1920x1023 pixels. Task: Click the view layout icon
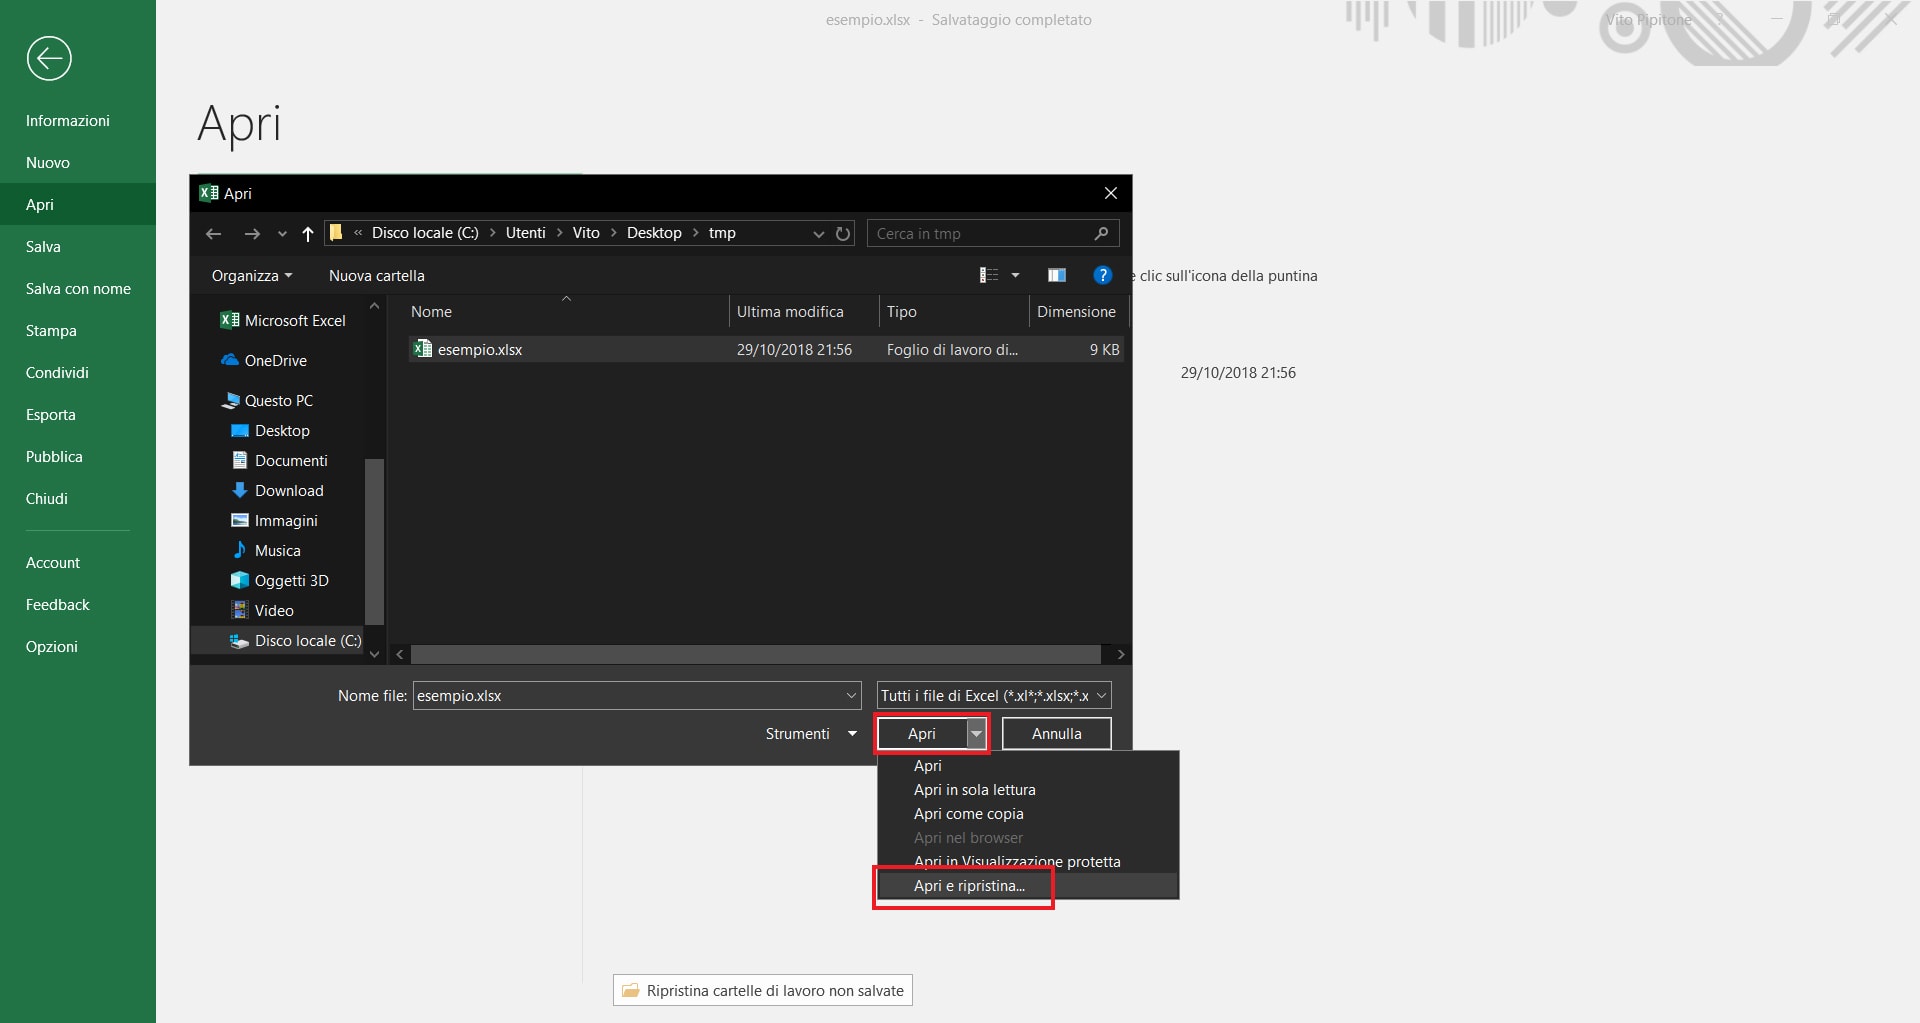(989, 275)
